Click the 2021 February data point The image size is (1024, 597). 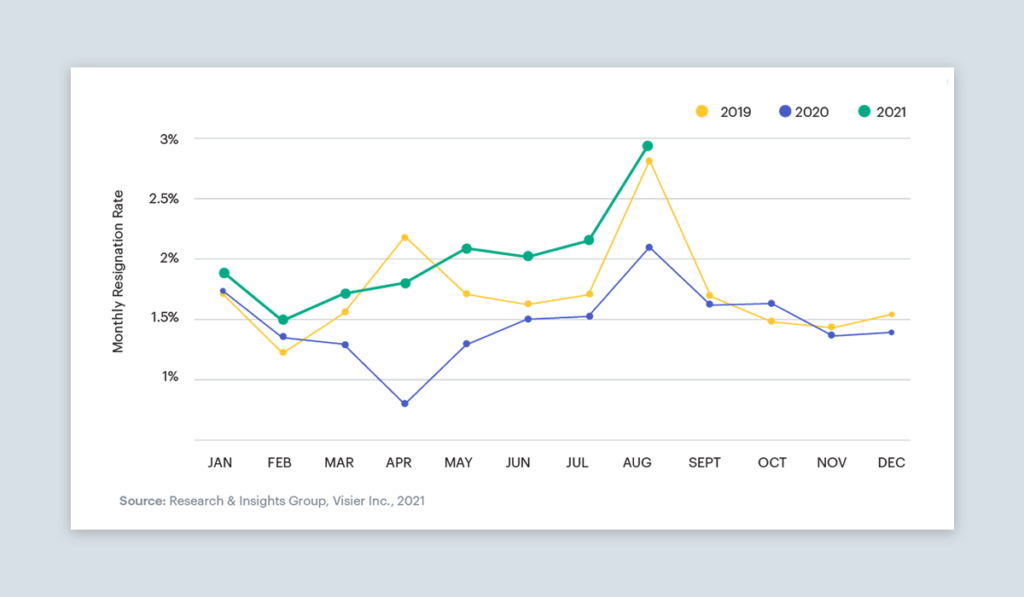coord(283,319)
